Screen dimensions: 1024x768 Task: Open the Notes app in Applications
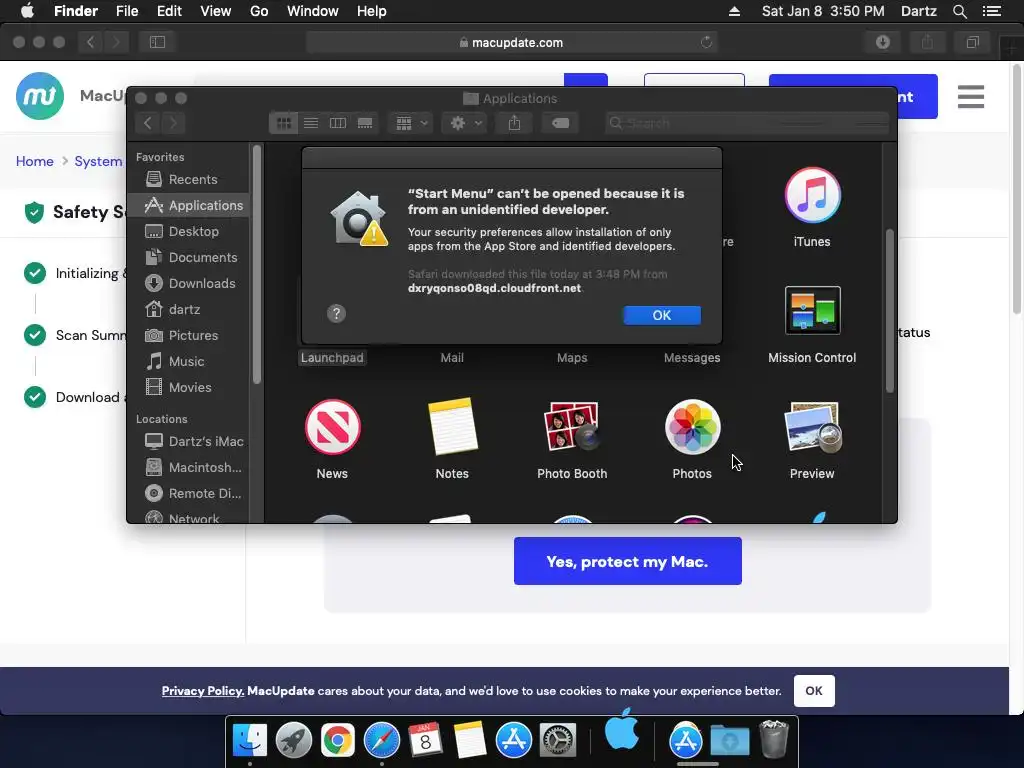pyautogui.click(x=452, y=427)
